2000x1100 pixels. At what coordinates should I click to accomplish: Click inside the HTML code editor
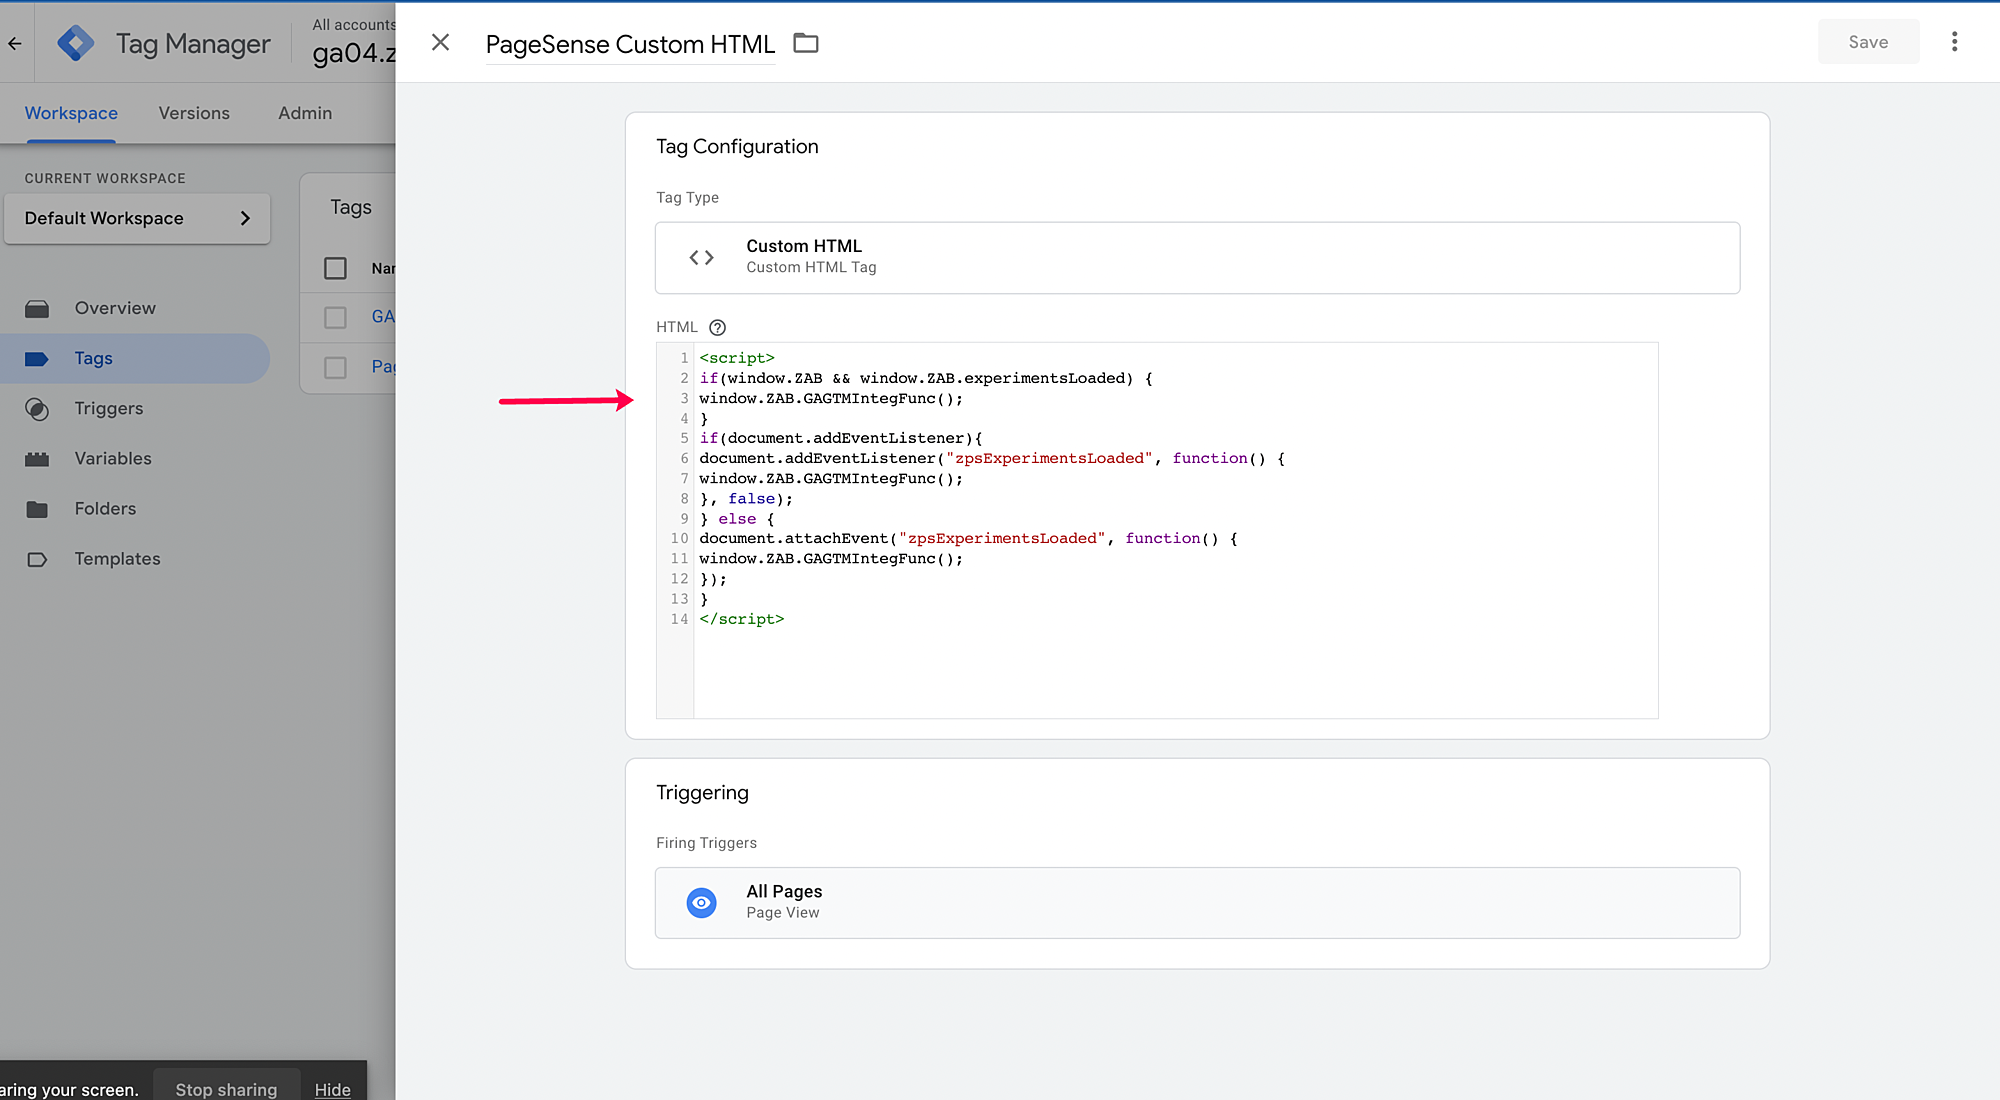point(1175,660)
